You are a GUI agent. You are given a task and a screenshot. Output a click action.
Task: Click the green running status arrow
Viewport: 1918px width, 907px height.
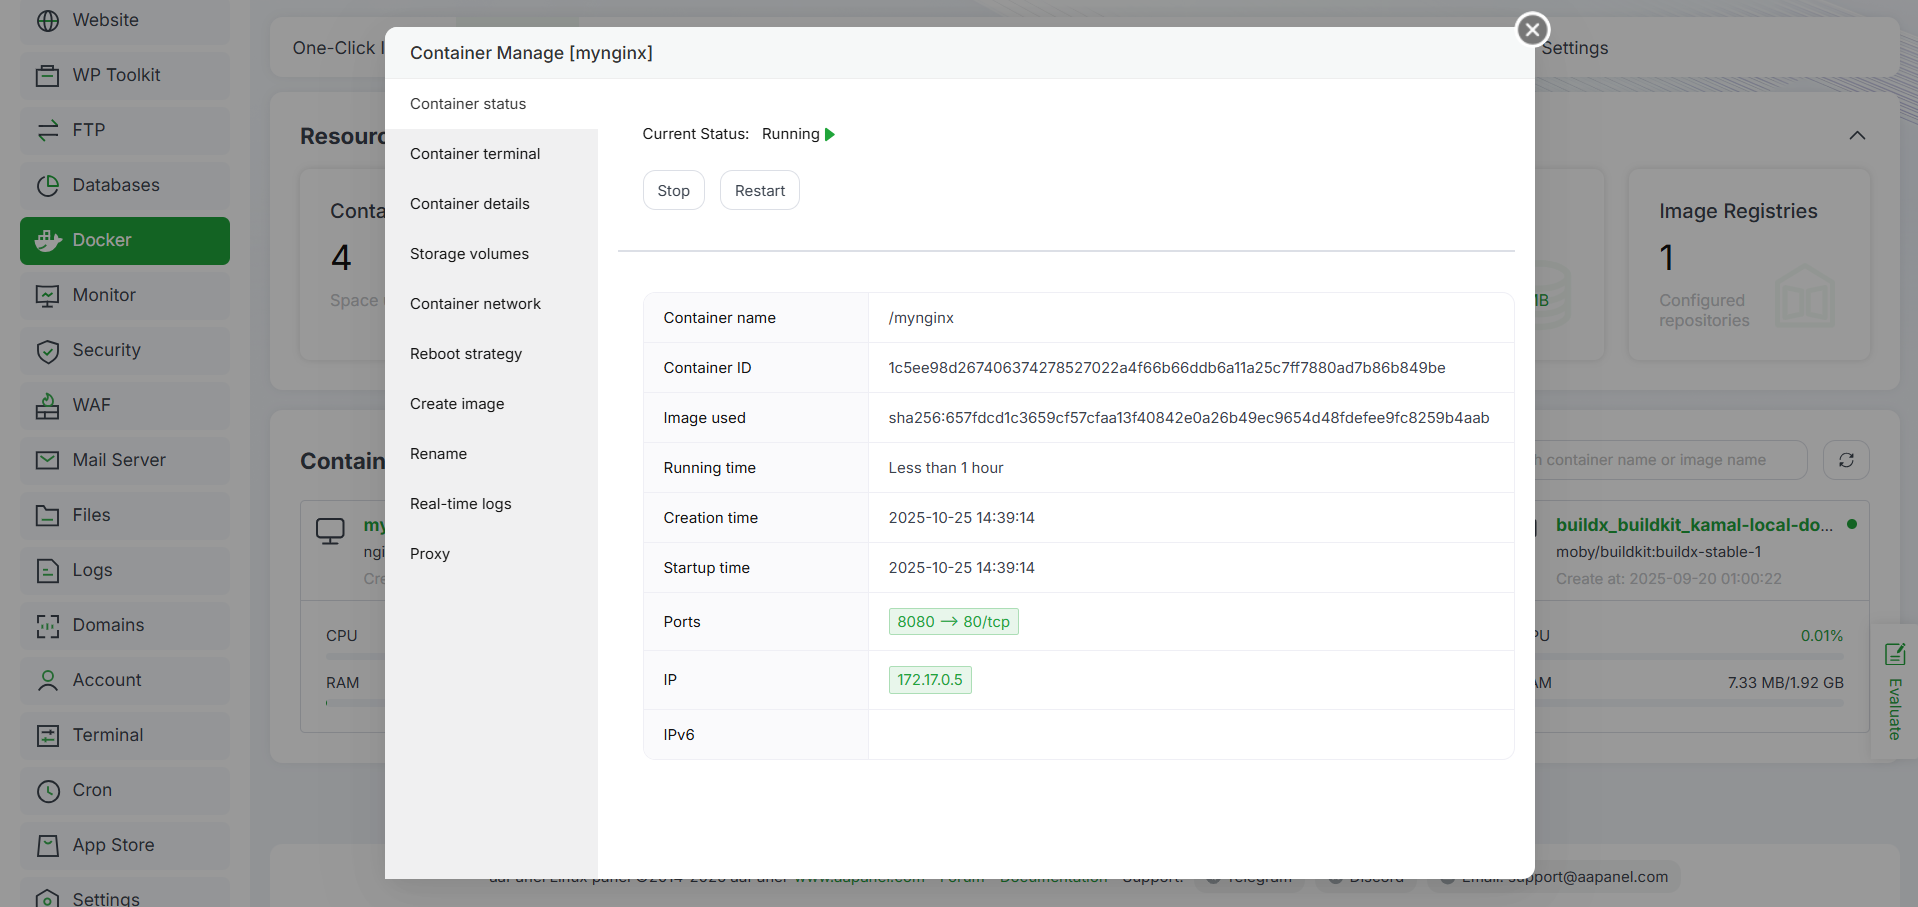[x=830, y=134]
